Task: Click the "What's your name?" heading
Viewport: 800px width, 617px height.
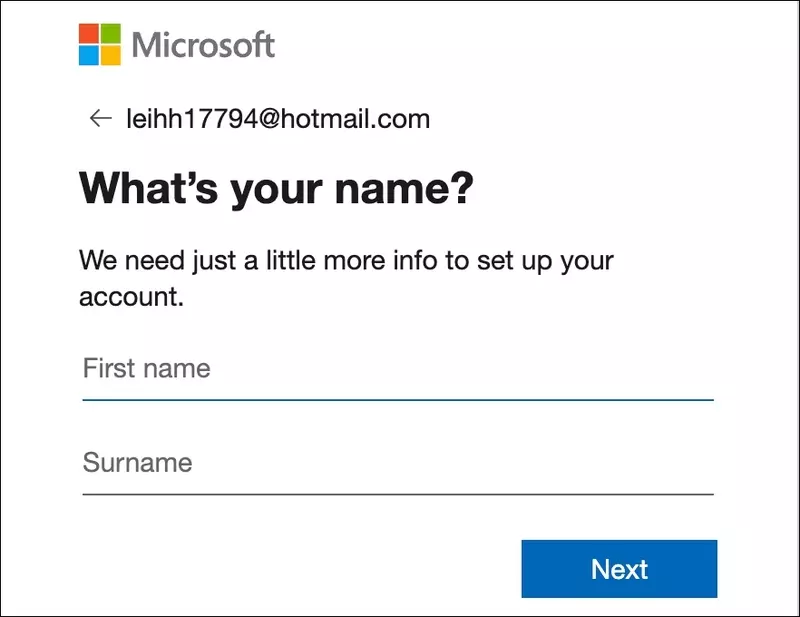Action: (x=276, y=189)
